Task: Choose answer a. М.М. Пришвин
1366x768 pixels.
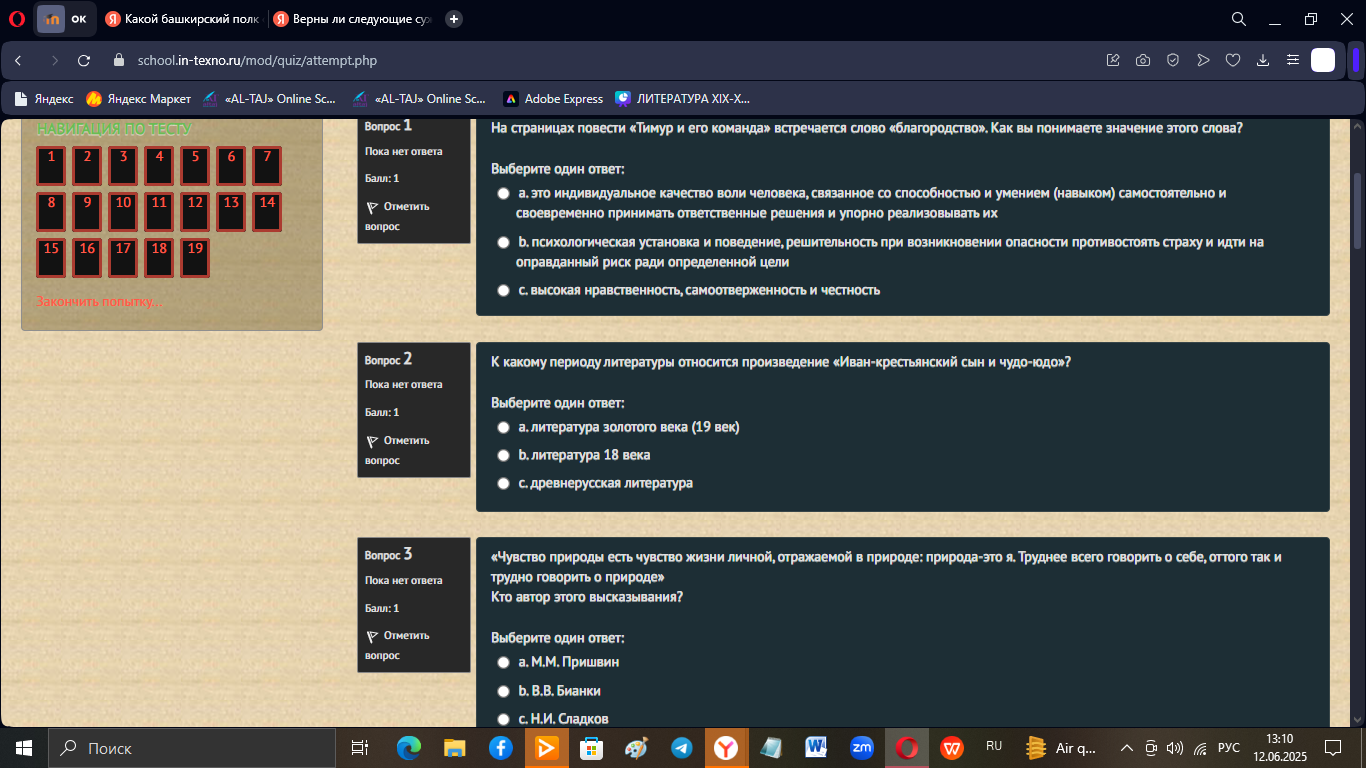Action: [504, 663]
